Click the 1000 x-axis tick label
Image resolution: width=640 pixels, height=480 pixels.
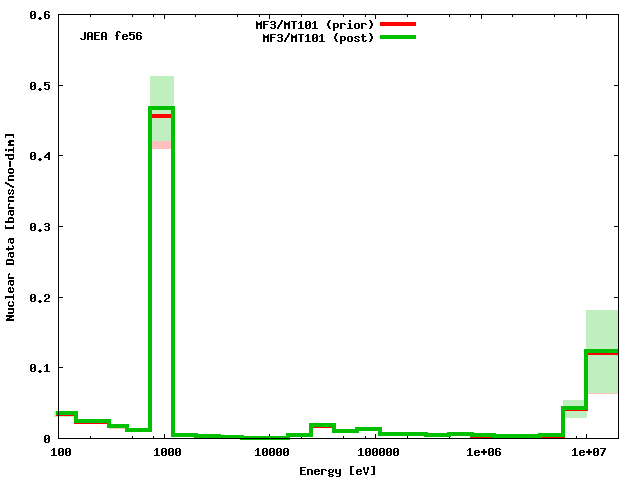tap(166, 453)
